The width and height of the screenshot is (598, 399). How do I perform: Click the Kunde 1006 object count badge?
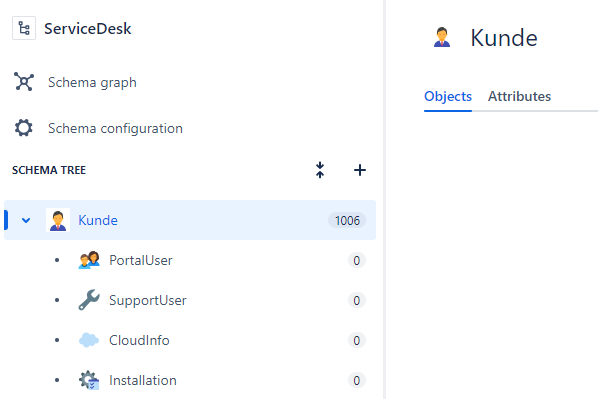pos(347,220)
